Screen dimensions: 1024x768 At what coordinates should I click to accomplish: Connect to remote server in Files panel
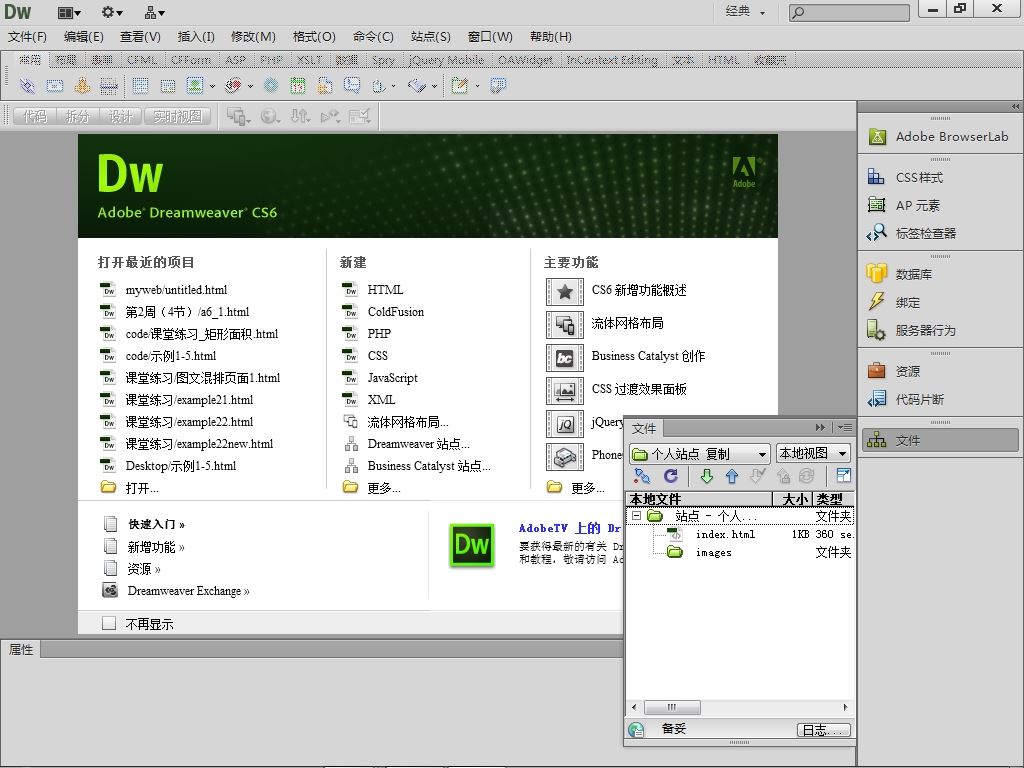pos(642,476)
